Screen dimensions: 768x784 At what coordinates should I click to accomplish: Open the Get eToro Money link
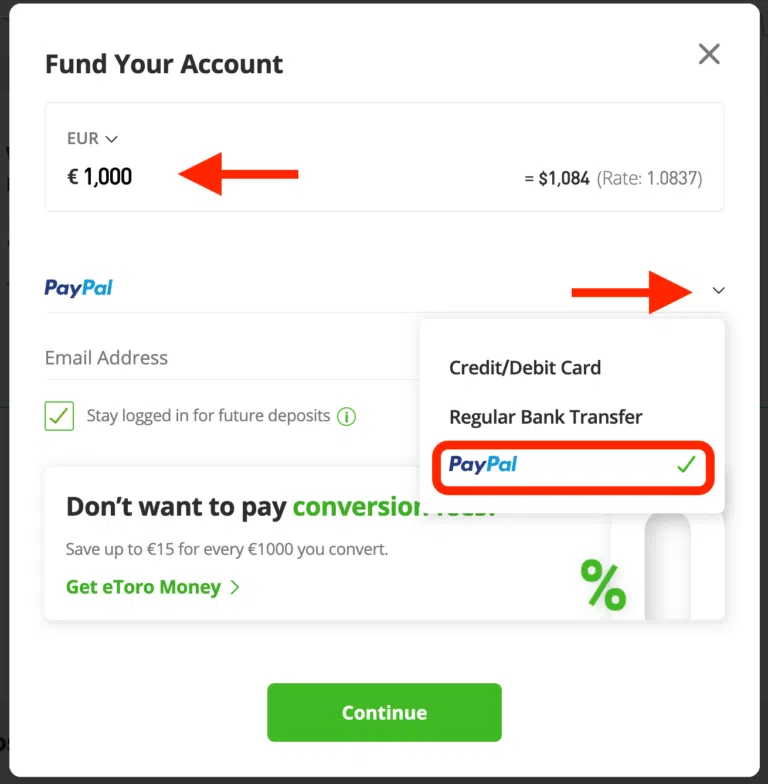click(144, 587)
